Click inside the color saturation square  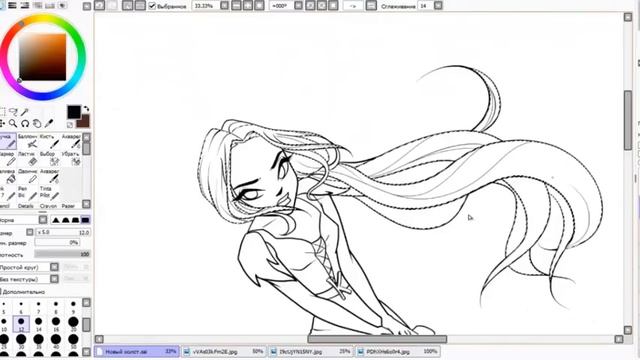(x=42, y=57)
